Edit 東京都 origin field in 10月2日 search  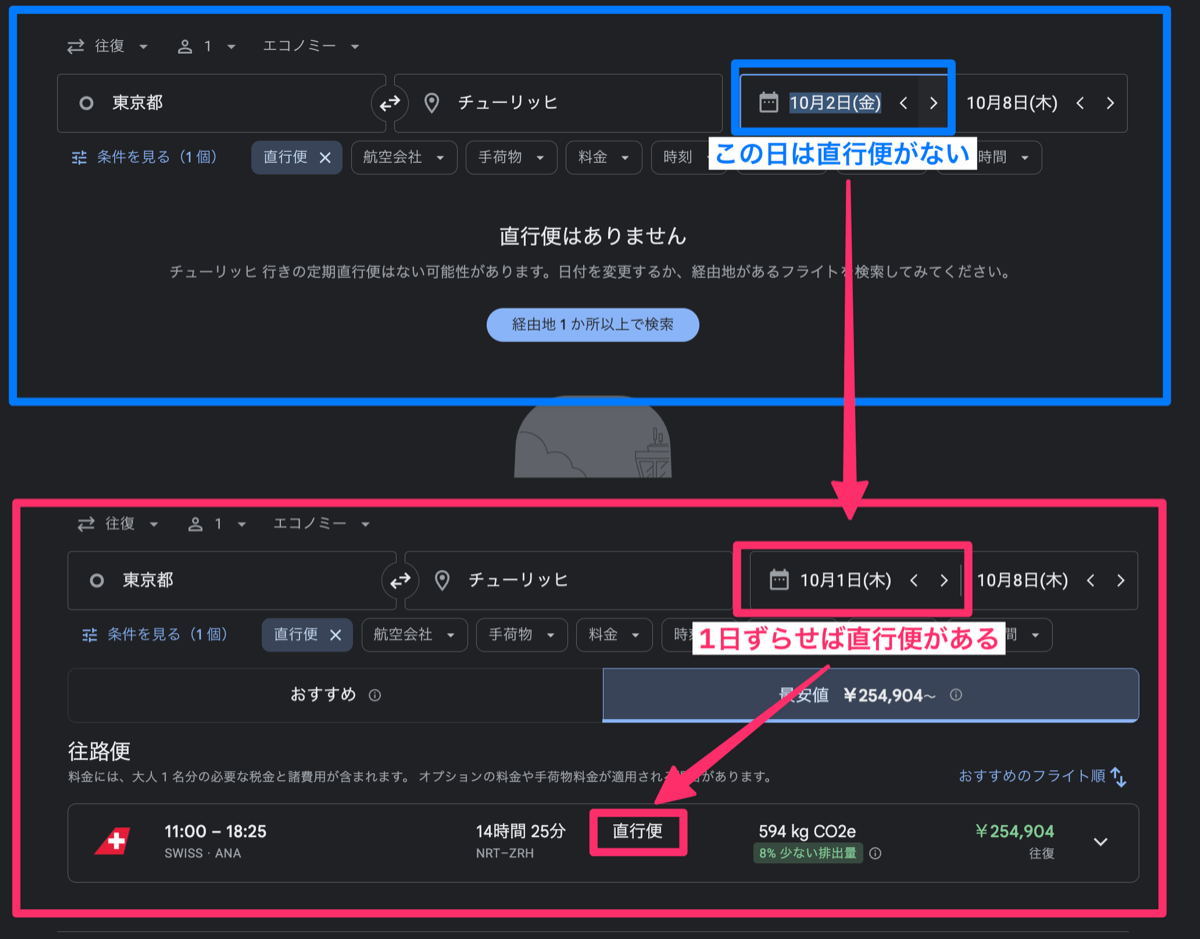pos(221,103)
